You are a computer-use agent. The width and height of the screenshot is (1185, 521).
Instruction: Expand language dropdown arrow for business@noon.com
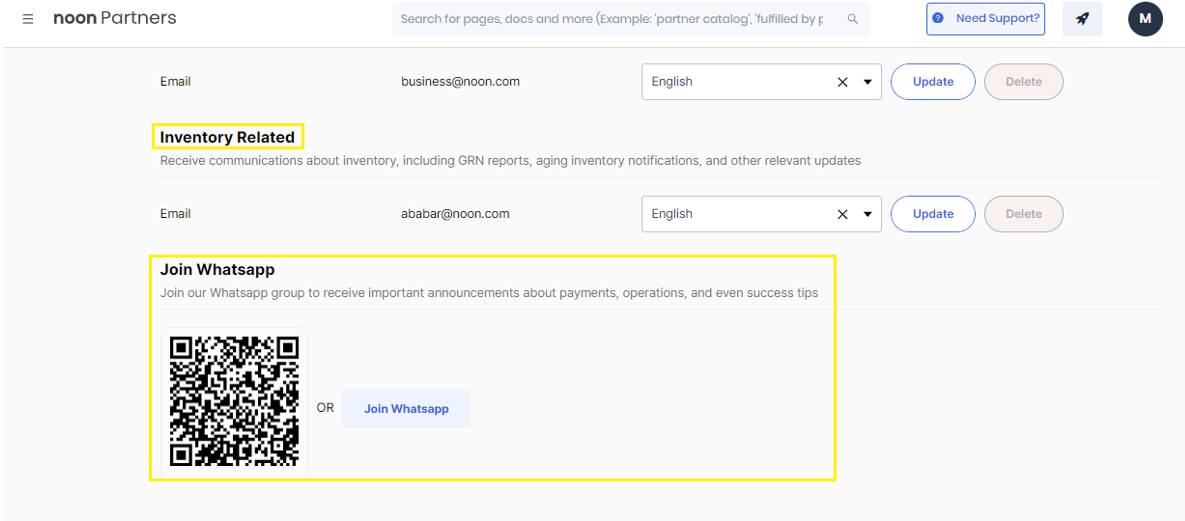[868, 82]
